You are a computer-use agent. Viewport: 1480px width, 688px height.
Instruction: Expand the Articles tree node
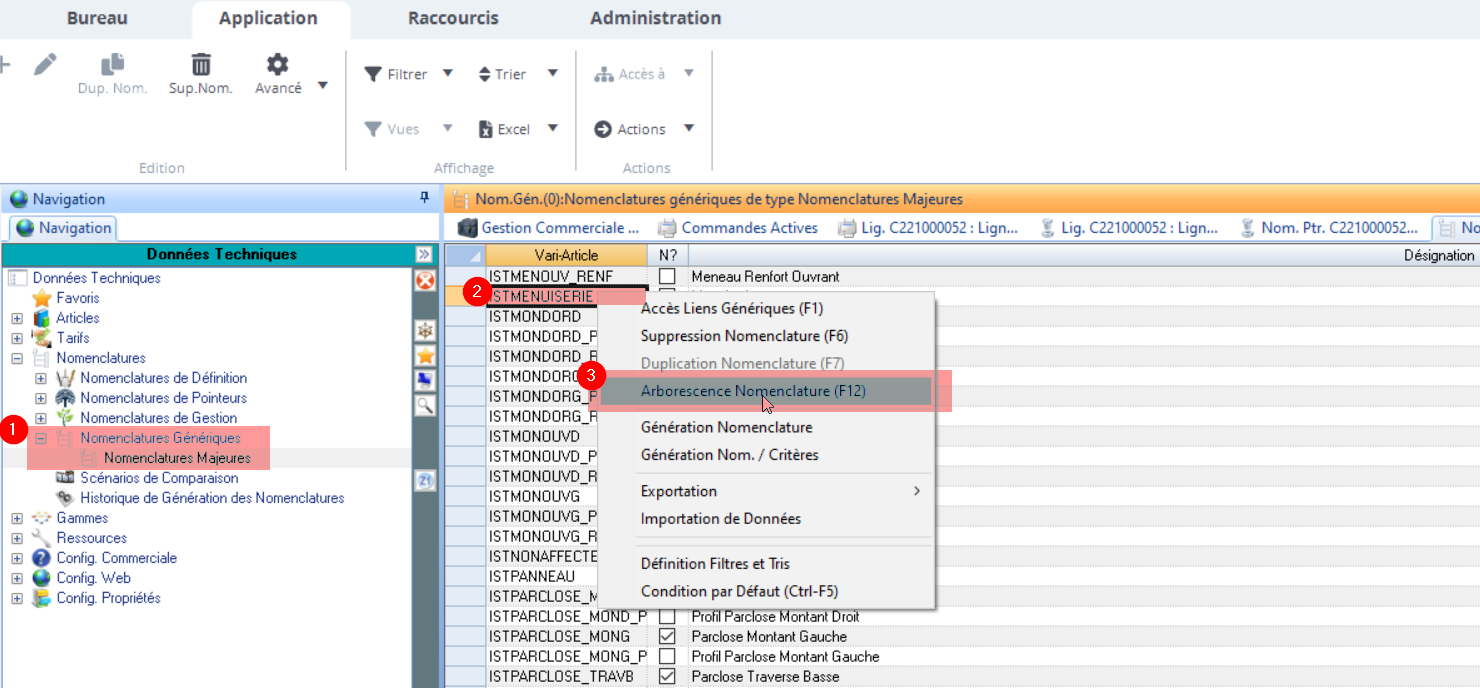17,318
